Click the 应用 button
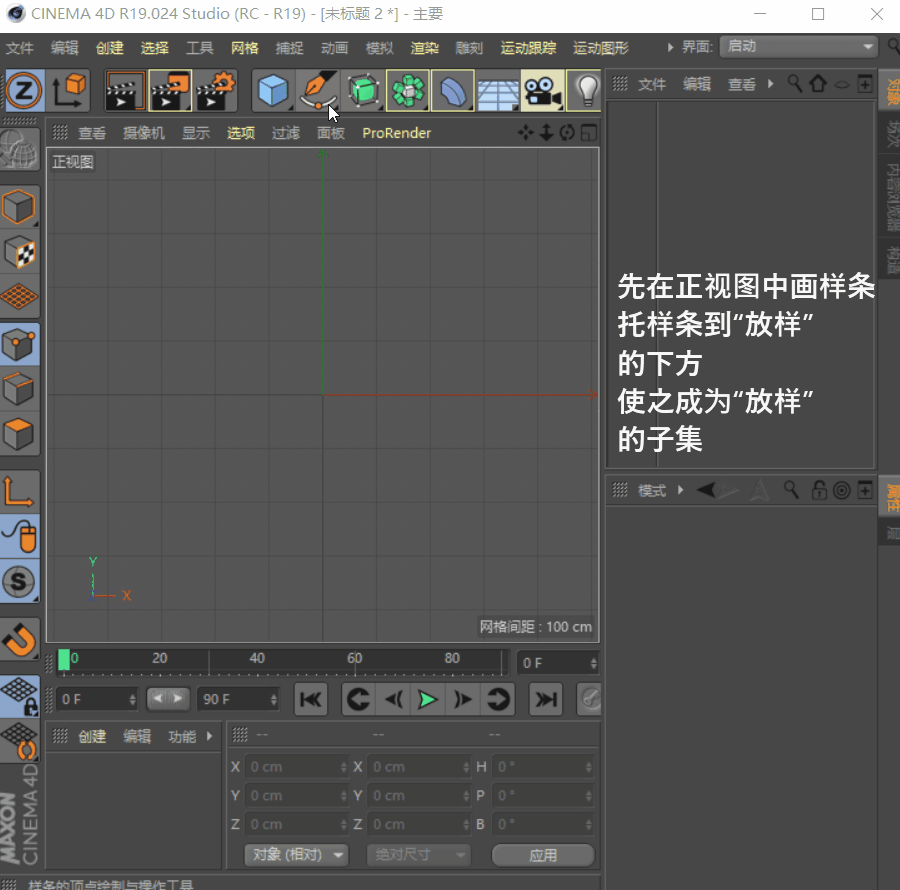The height and width of the screenshot is (890, 900). [543, 855]
